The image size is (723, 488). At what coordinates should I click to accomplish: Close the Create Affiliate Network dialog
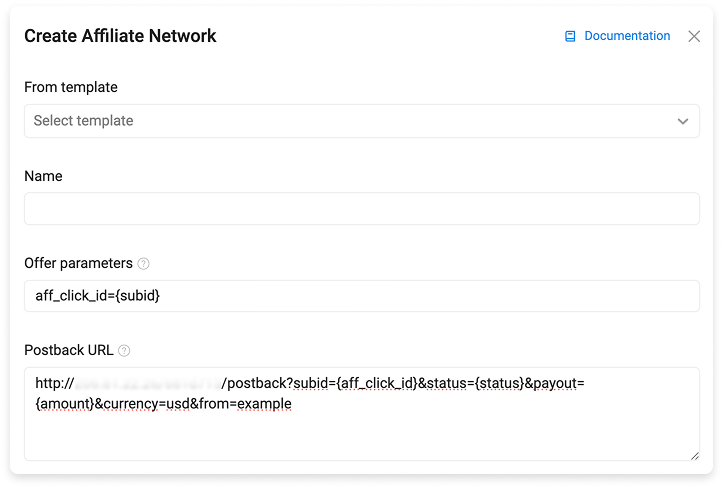(694, 36)
